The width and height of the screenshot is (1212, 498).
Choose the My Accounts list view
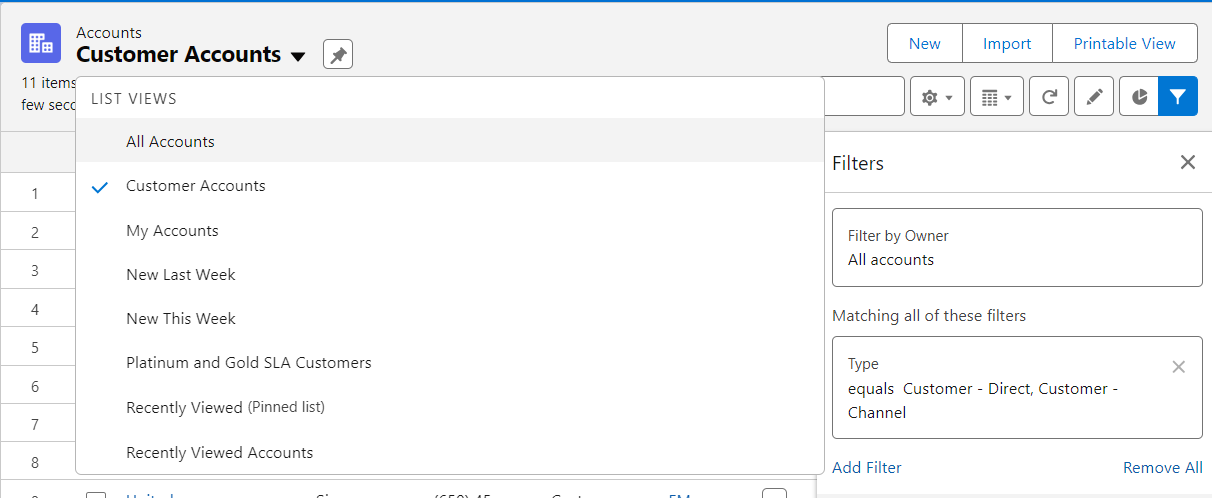[x=450, y=230]
